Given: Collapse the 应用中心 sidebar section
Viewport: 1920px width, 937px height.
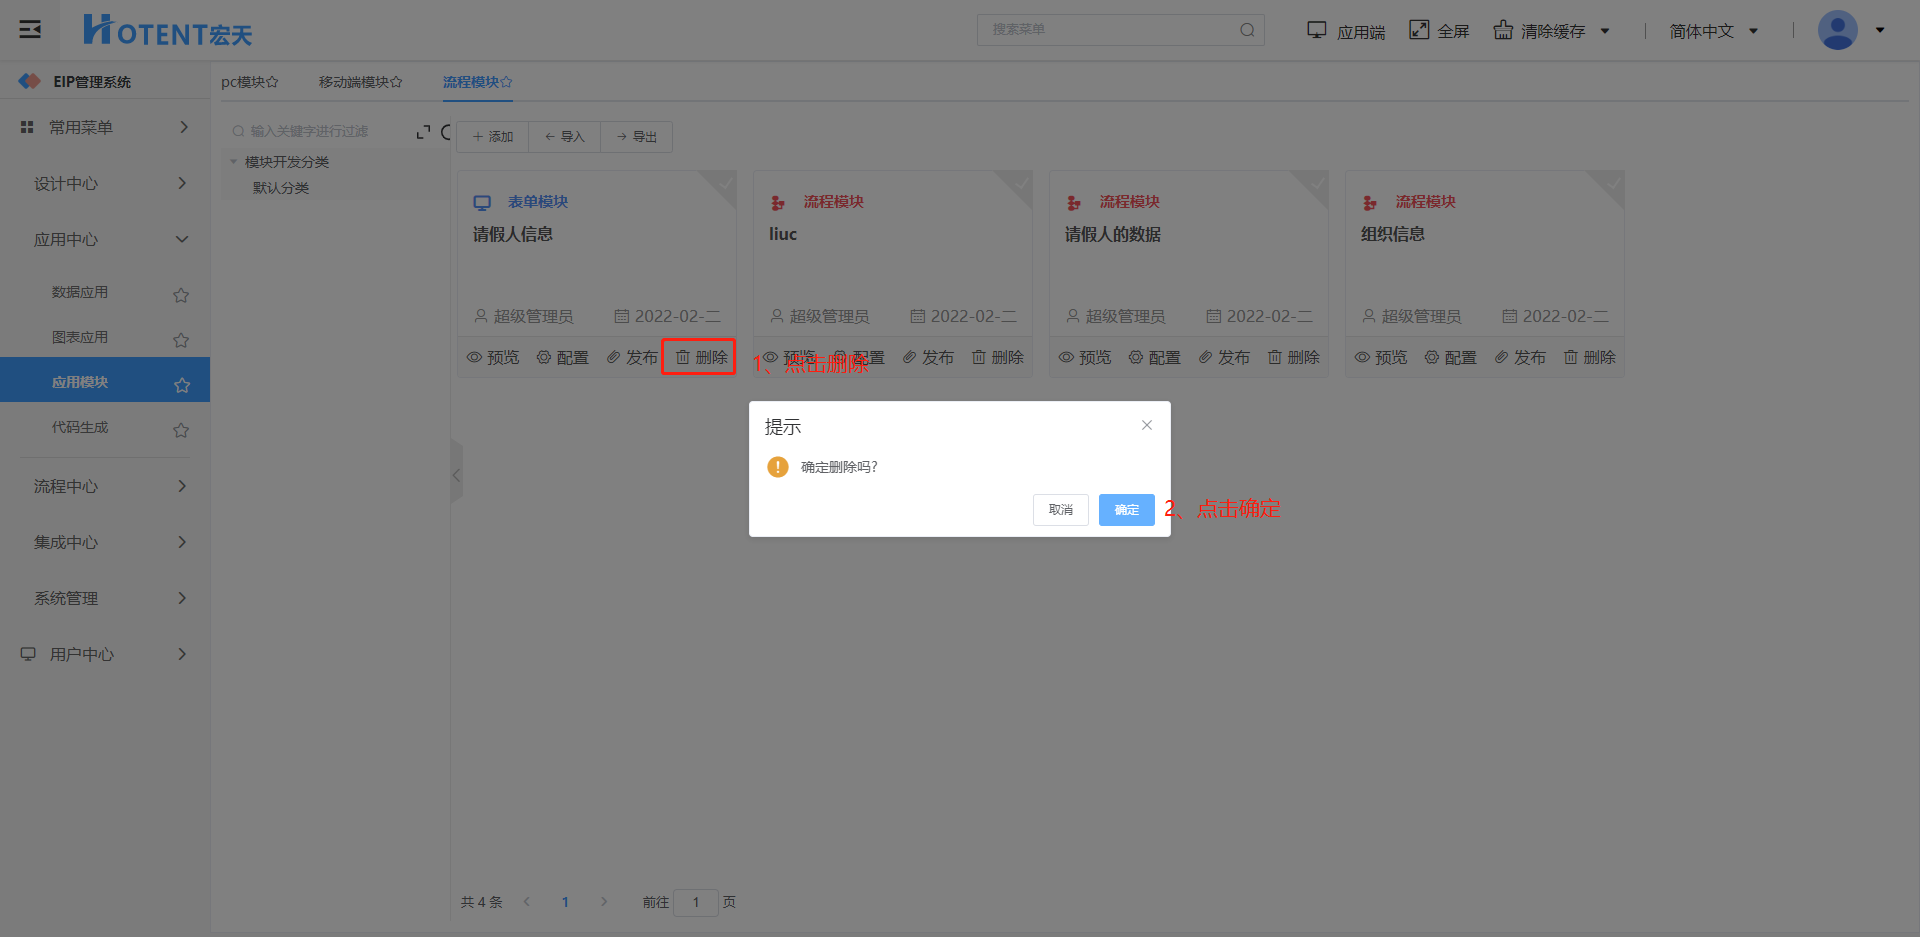Looking at the screenshot, I should (x=105, y=239).
